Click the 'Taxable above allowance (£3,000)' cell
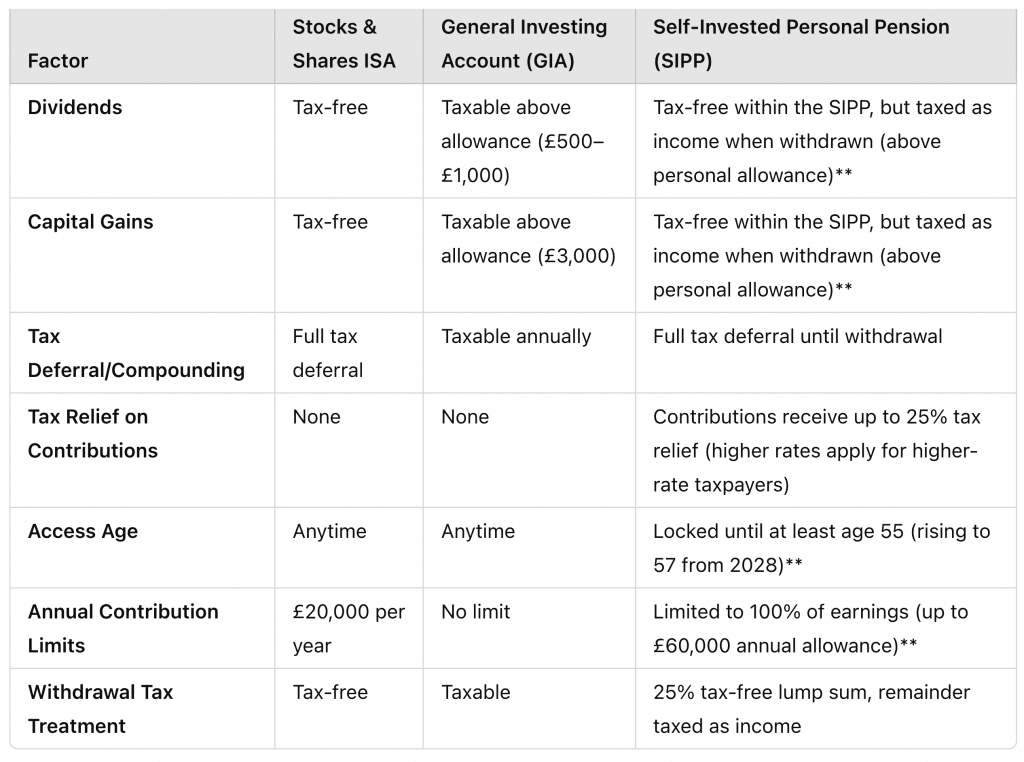 [528, 239]
